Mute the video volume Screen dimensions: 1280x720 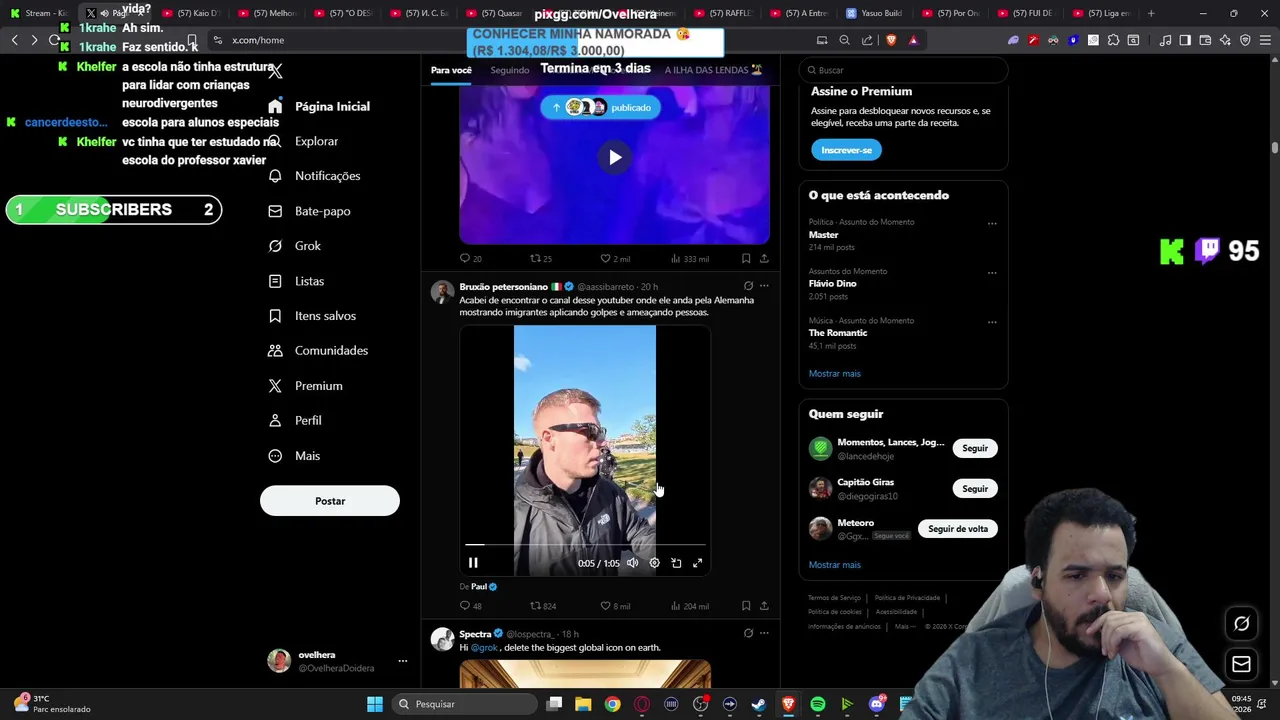pos(632,563)
